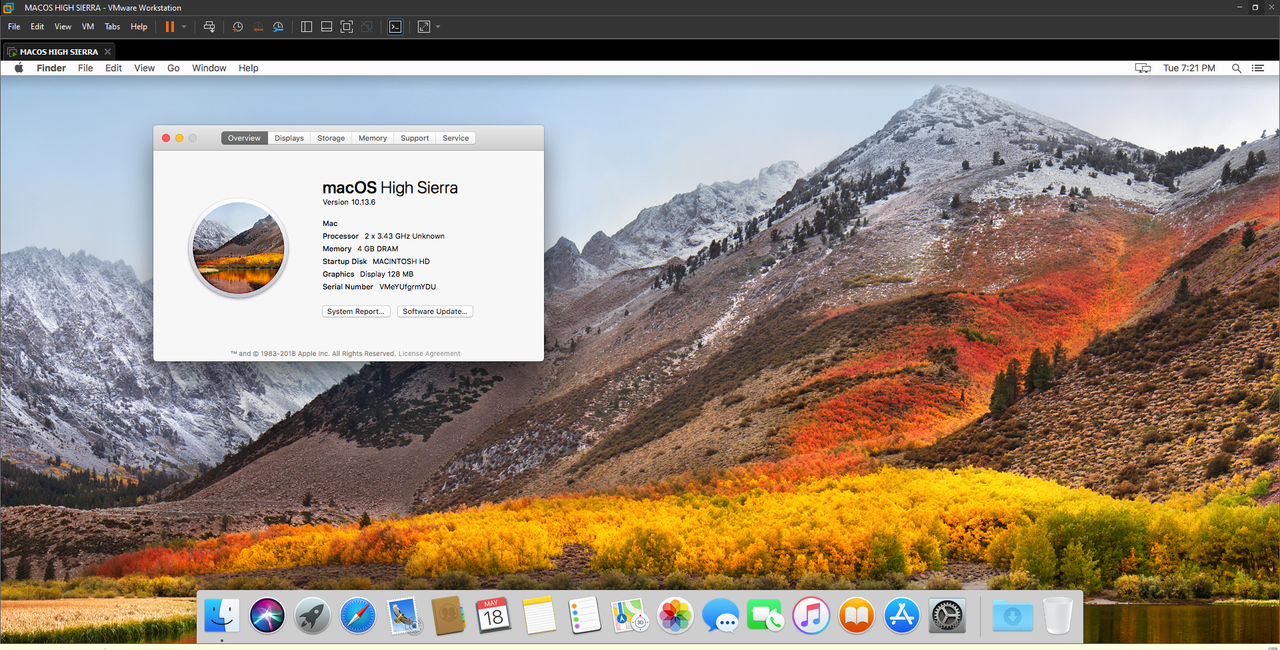This screenshot has height=650, width=1280.
Task: Select the MACOS HIGH SIERRA VM tab
Action: pyautogui.click(x=59, y=51)
